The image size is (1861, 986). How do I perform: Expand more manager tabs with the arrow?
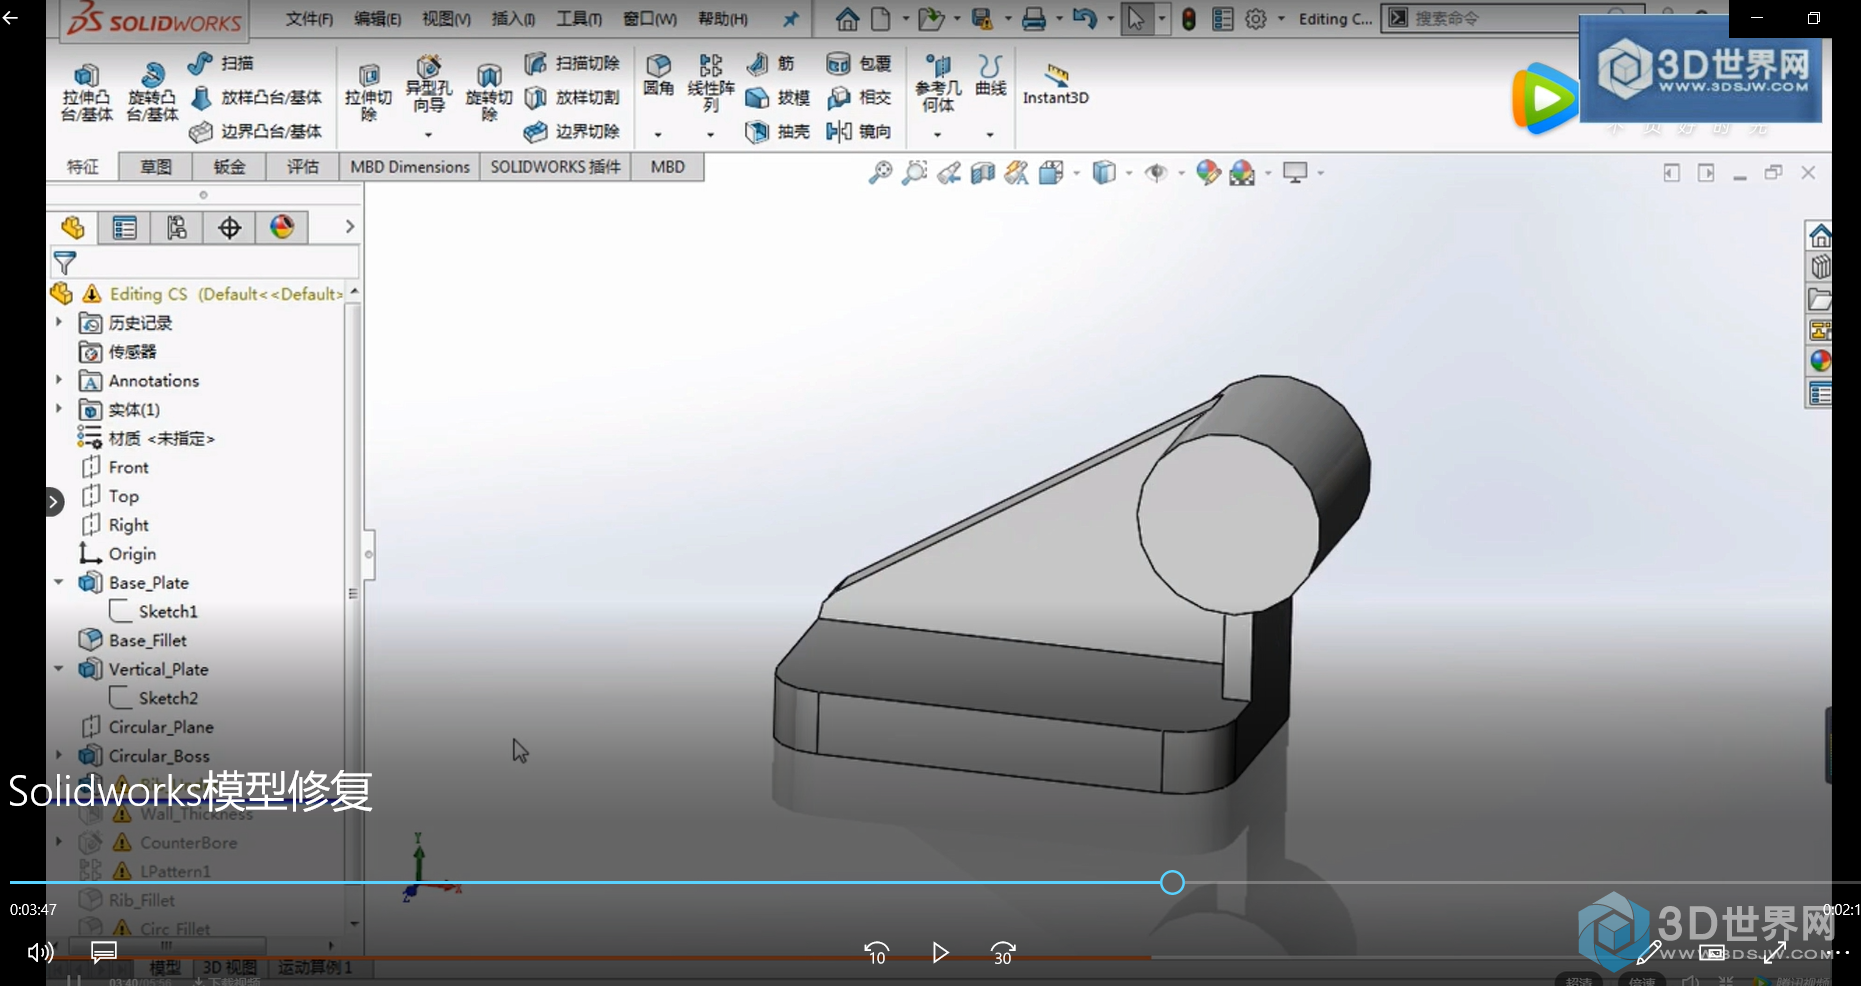coord(349,227)
